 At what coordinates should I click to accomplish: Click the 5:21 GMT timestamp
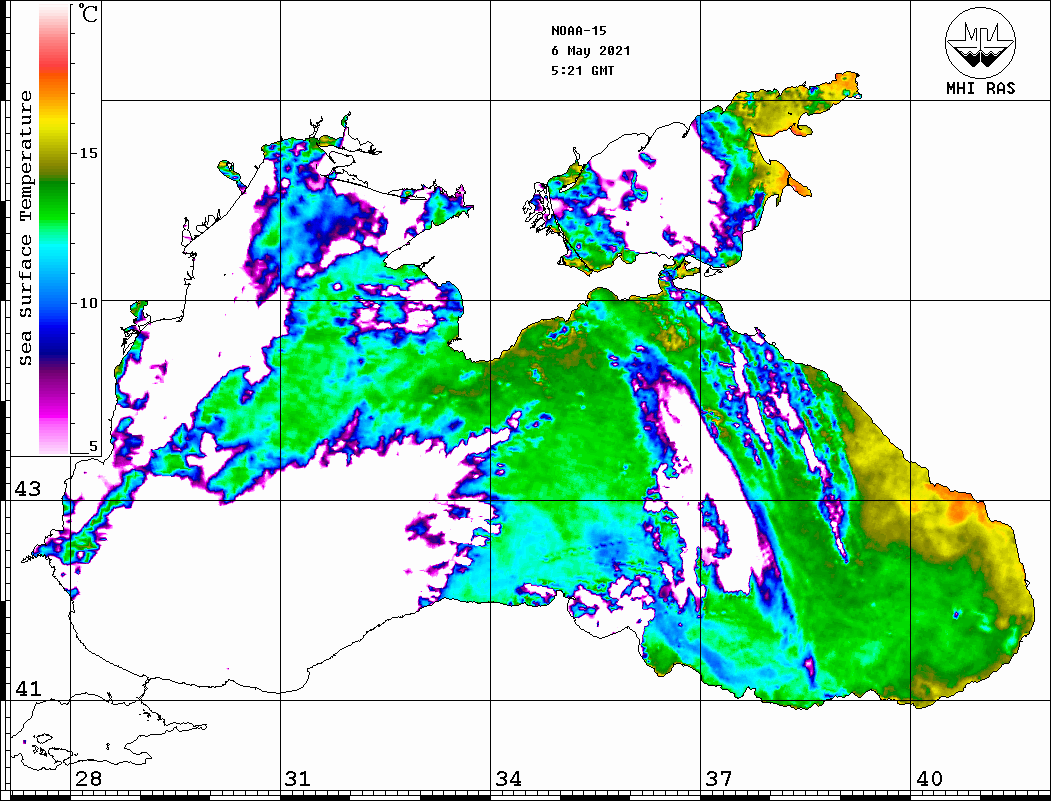583,71
